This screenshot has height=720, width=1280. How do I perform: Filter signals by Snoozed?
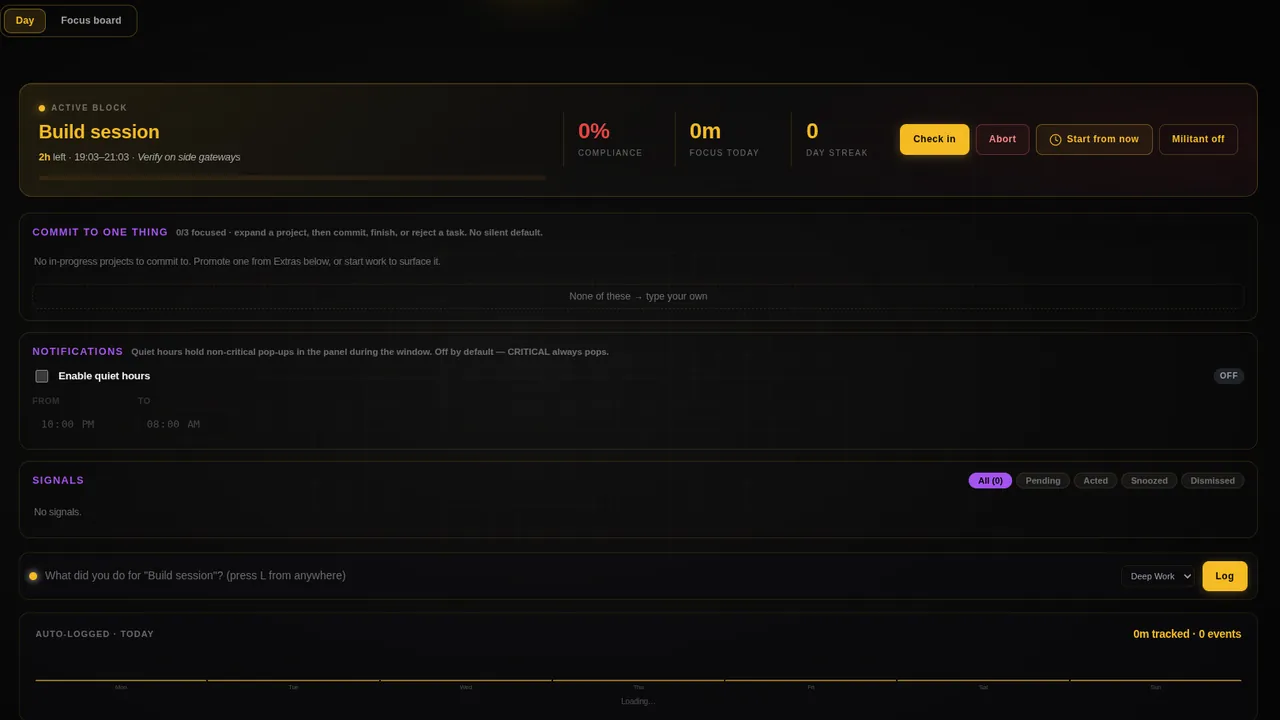[x=1149, y=481]
